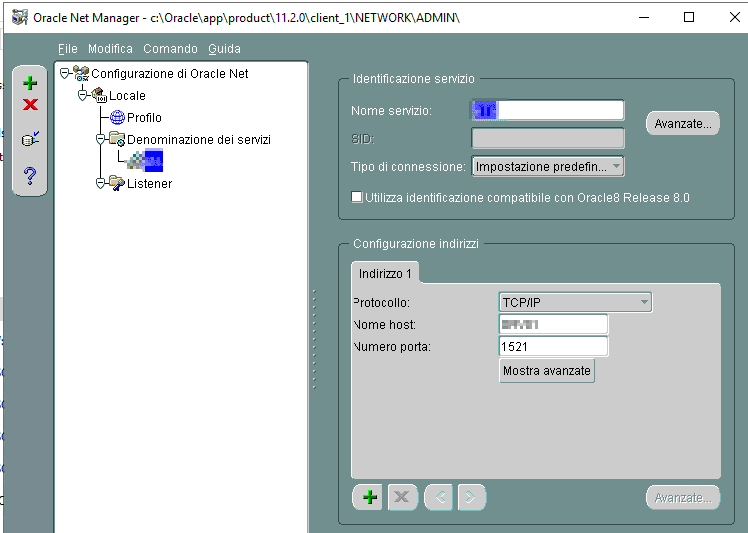The height and width of the screenshot is (533, 748).
Task: Add a new address with the green plus button
Action: pyautogui.click(x=368, y=497)
